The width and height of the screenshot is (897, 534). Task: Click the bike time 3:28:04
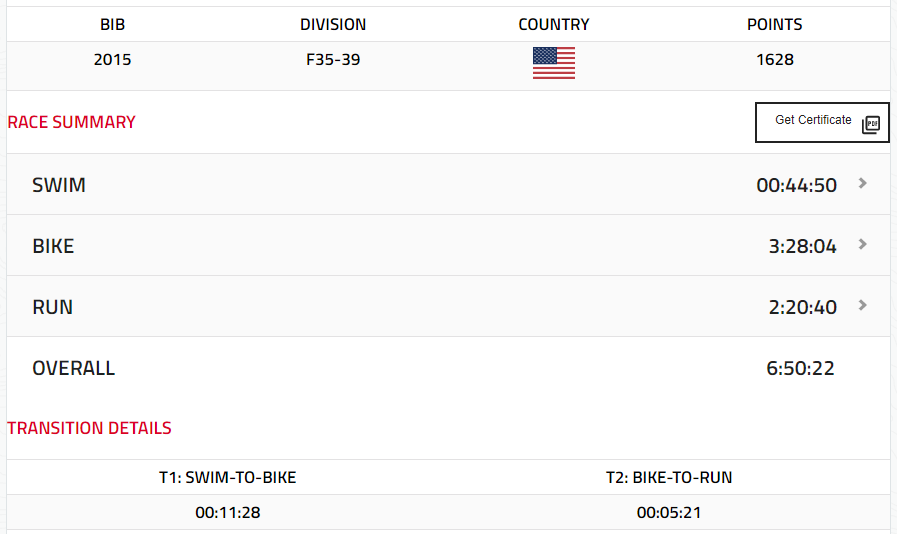tap(802, 246)
